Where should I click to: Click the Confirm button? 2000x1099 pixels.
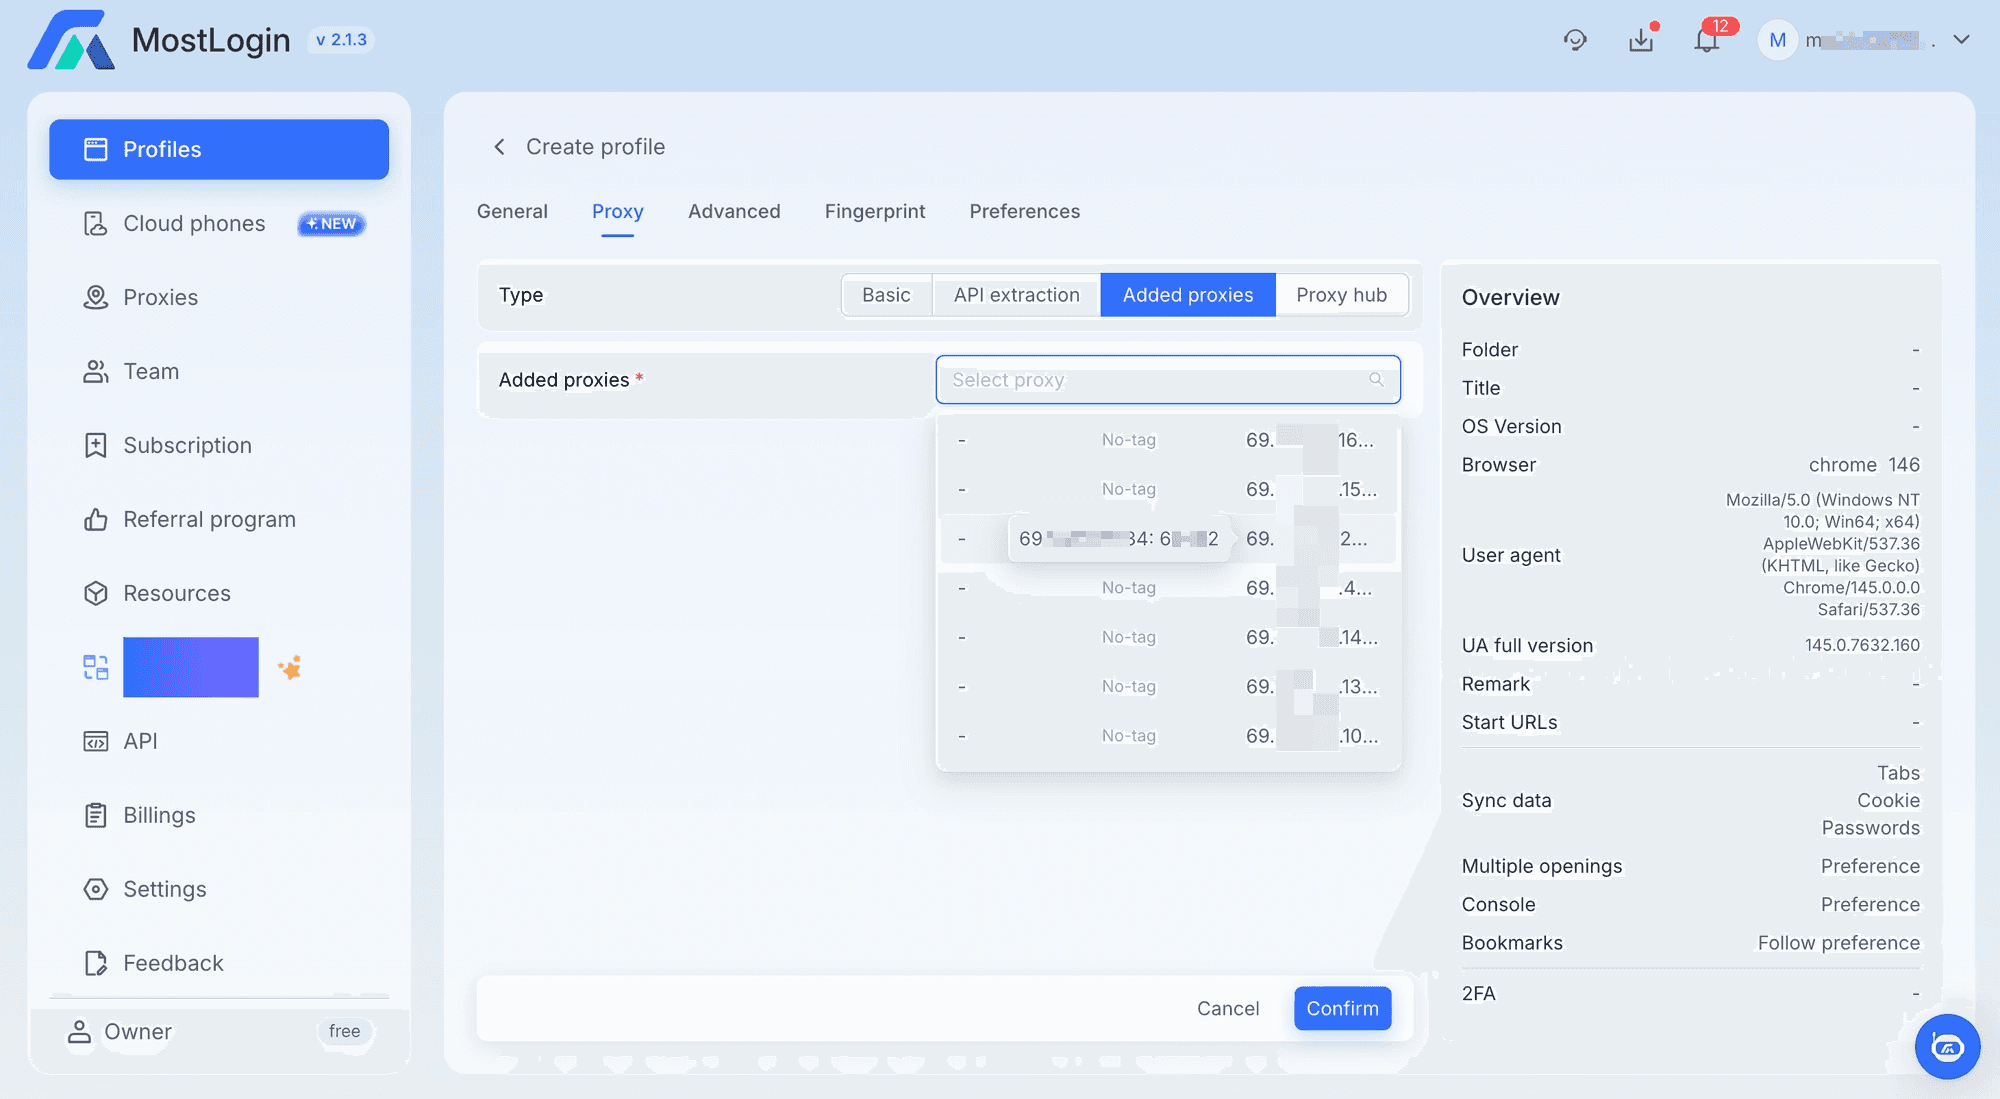[x=1342, y=1008]
